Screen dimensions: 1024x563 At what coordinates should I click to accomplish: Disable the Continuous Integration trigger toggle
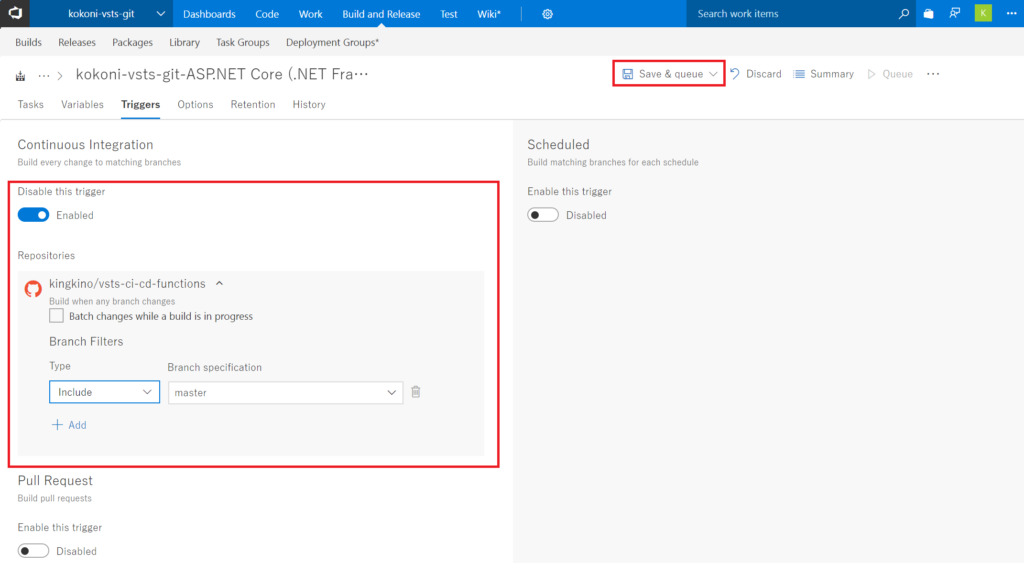[34, 215]
